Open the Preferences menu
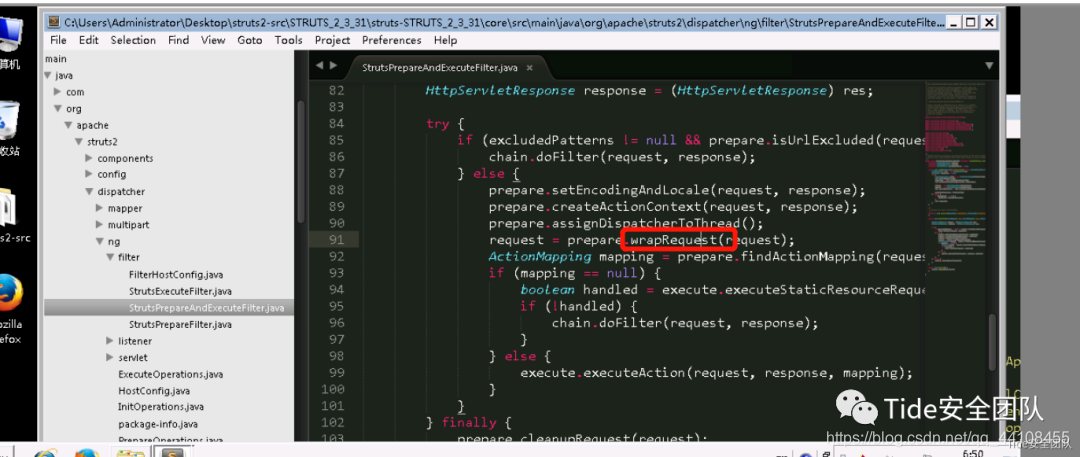 coord(391,40)
